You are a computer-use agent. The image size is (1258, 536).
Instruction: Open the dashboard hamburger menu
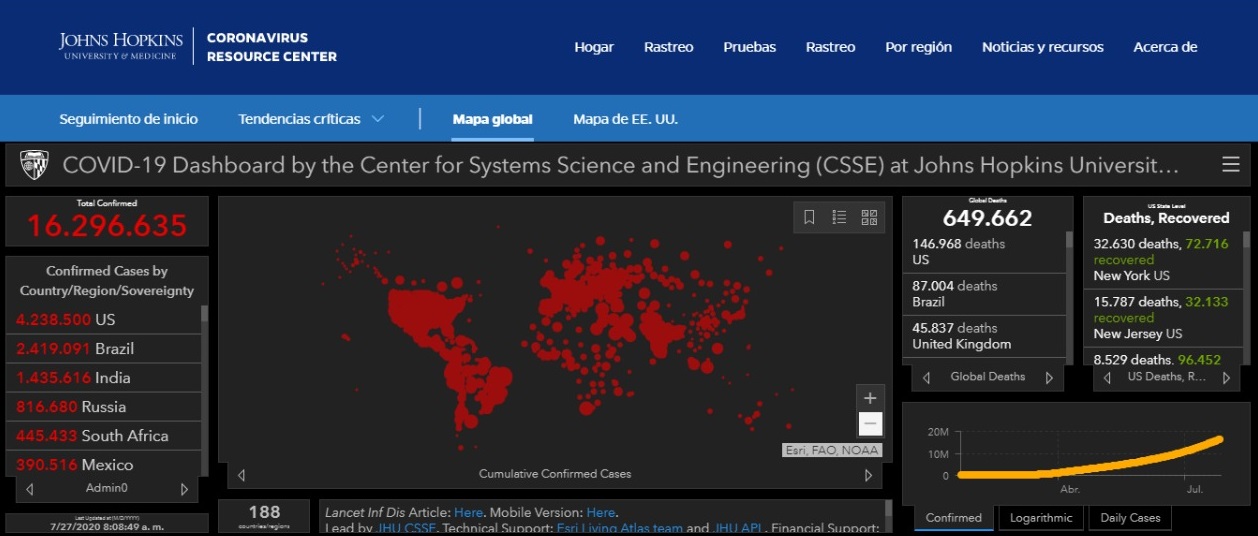[1231, 165]
